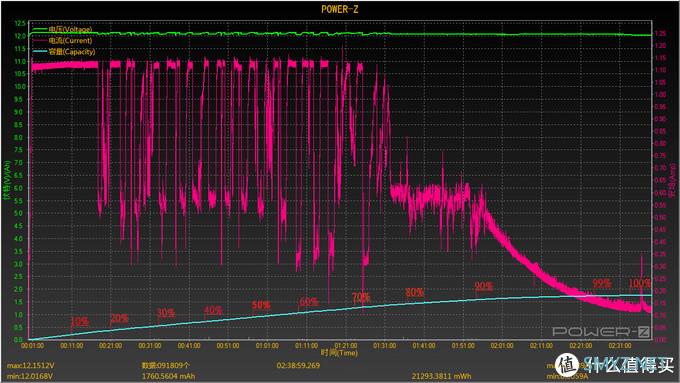Click the 02:01:00 time axis label
680x383 pixels.
(x=502, y=346)
